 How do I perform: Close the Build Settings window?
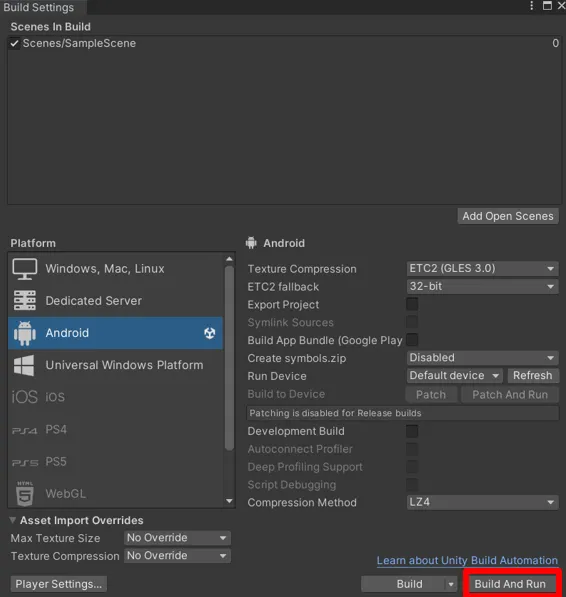tap(561, 6)
